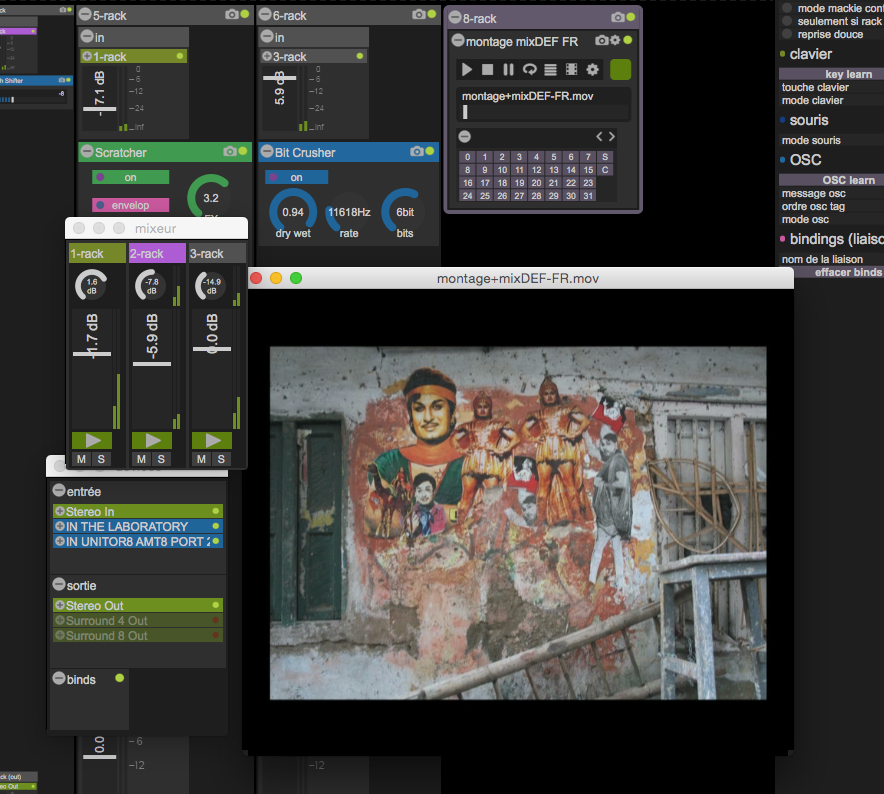Open player settings gear in transport bar
This screenshot has width=884, height=794.
click(592, 69)
